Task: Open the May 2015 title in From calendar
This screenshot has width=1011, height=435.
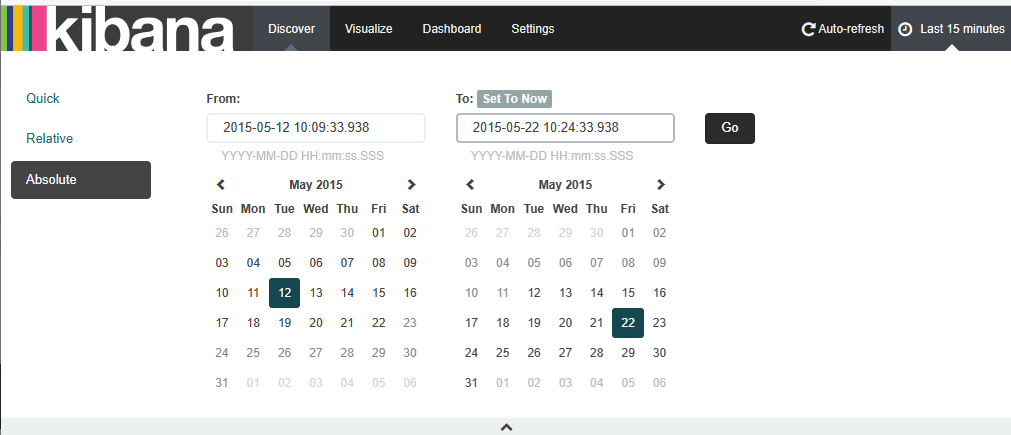Action: [x=316, y=185]
